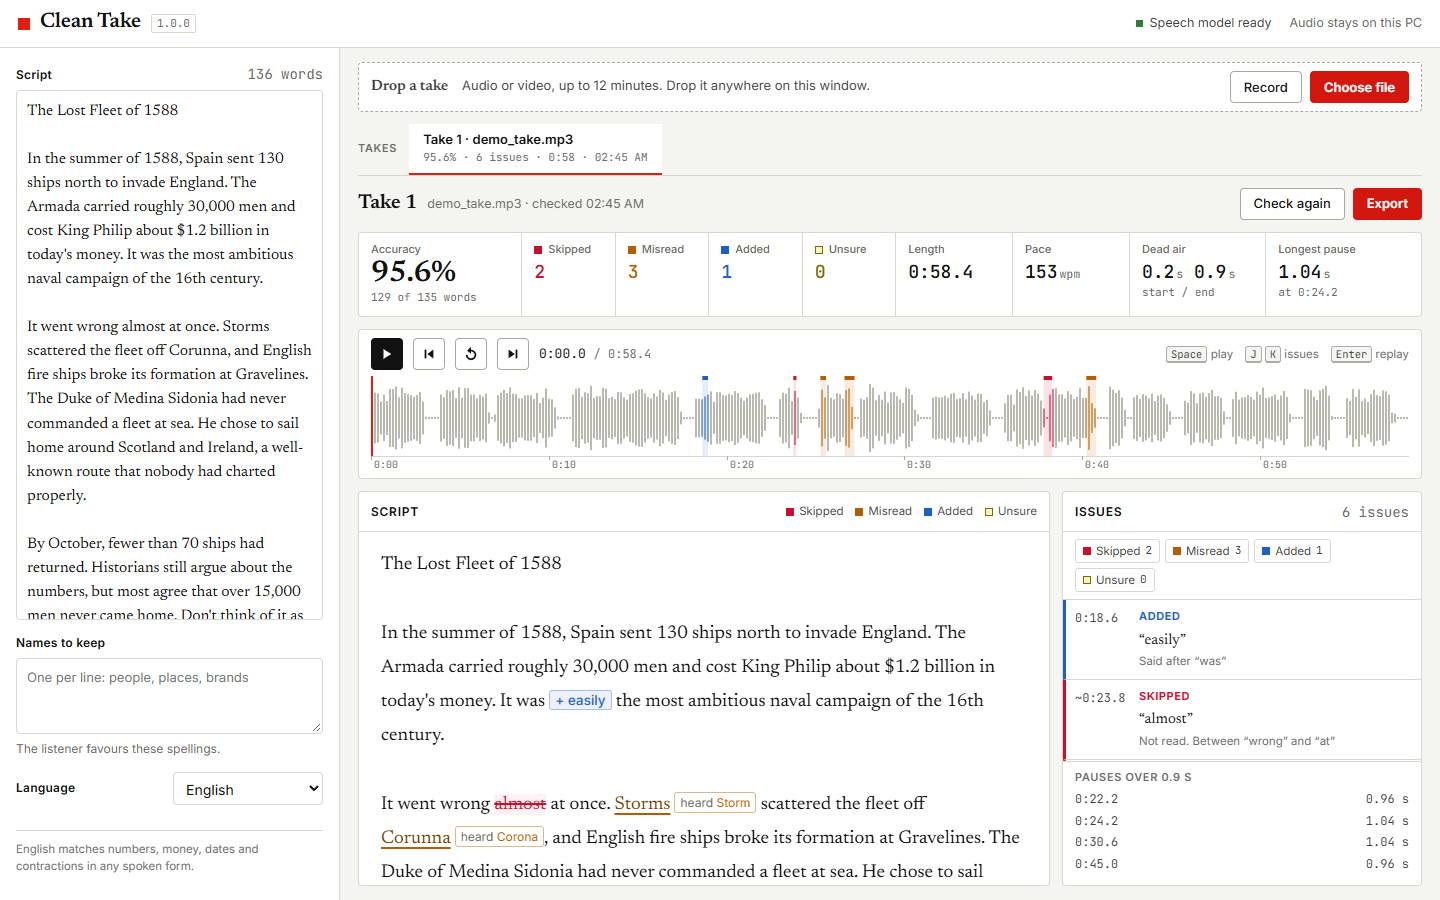Click the Speech model ready status
Screen dimensions: 1440x900
point(1204,23)
